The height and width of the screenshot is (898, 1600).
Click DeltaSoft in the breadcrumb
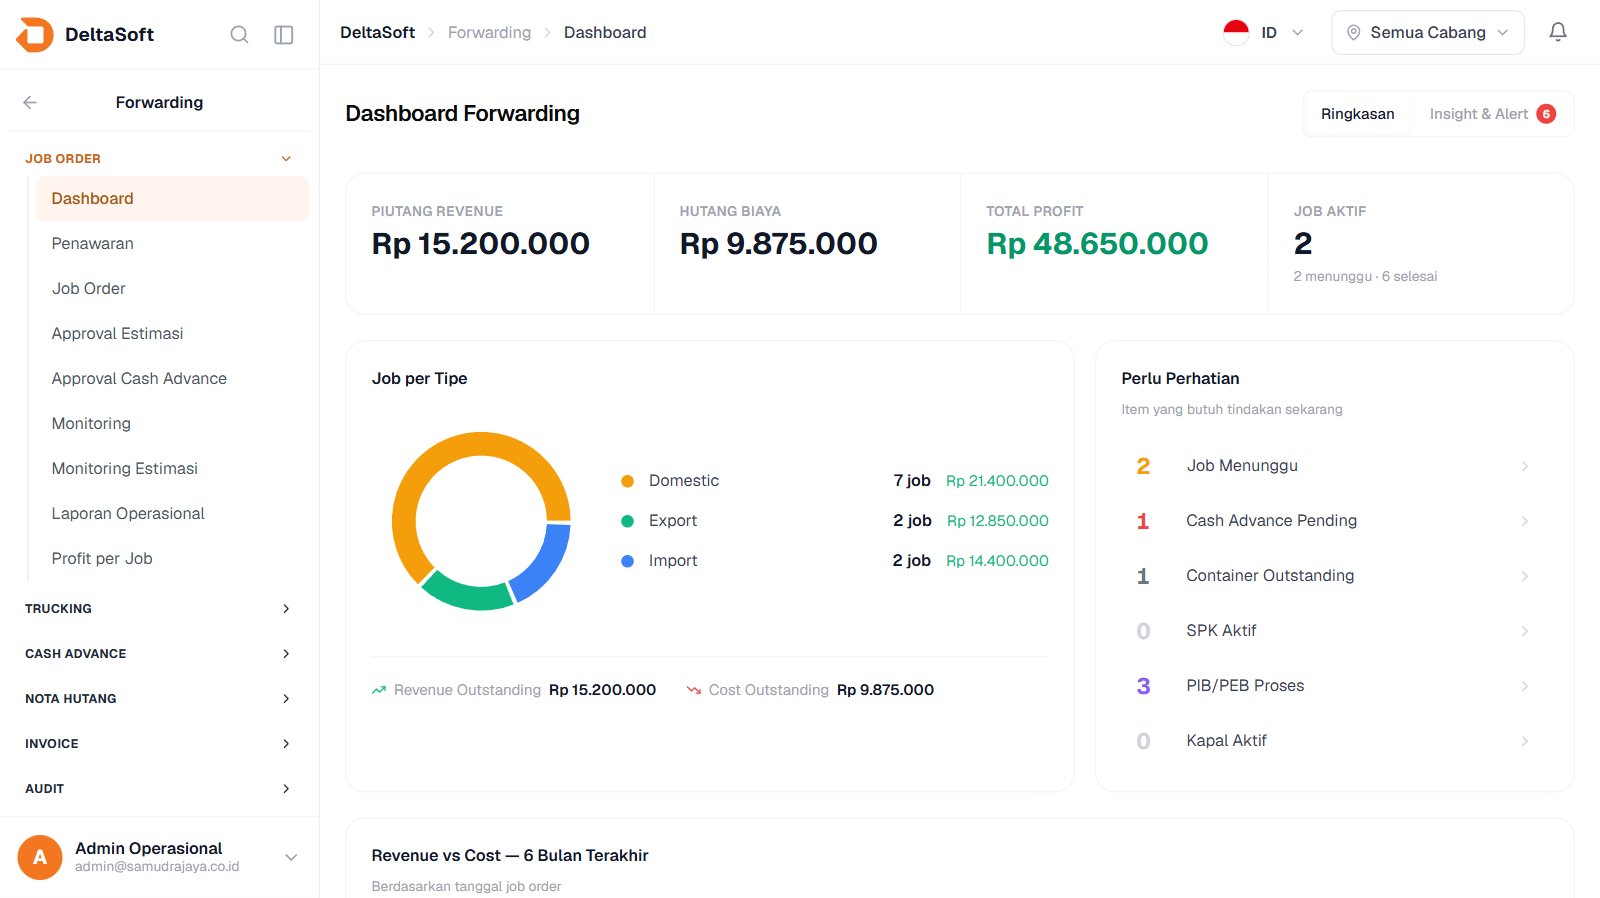[377, 32]
